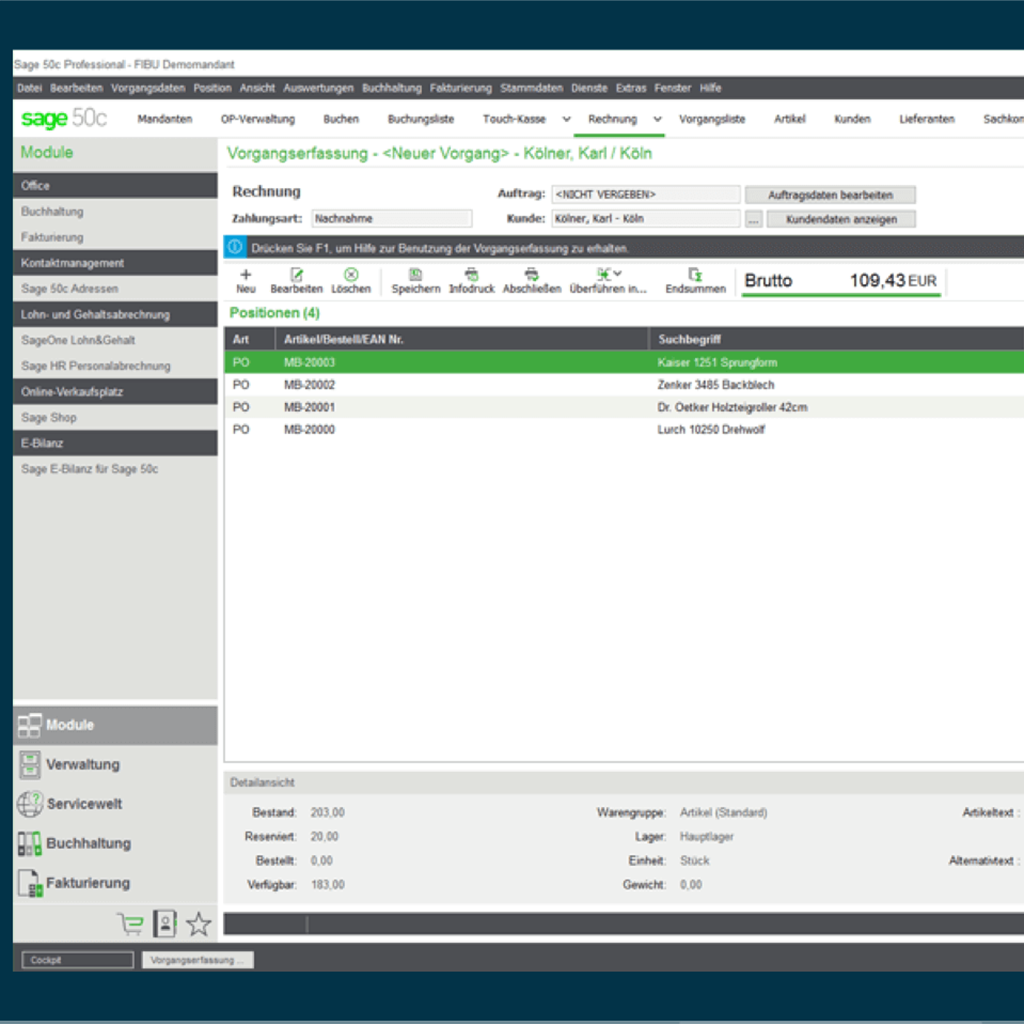Click the Neu plus icon
The height and width of the screenshot is (1024, 1024).
pyautogui.click(x=246, y=274)
